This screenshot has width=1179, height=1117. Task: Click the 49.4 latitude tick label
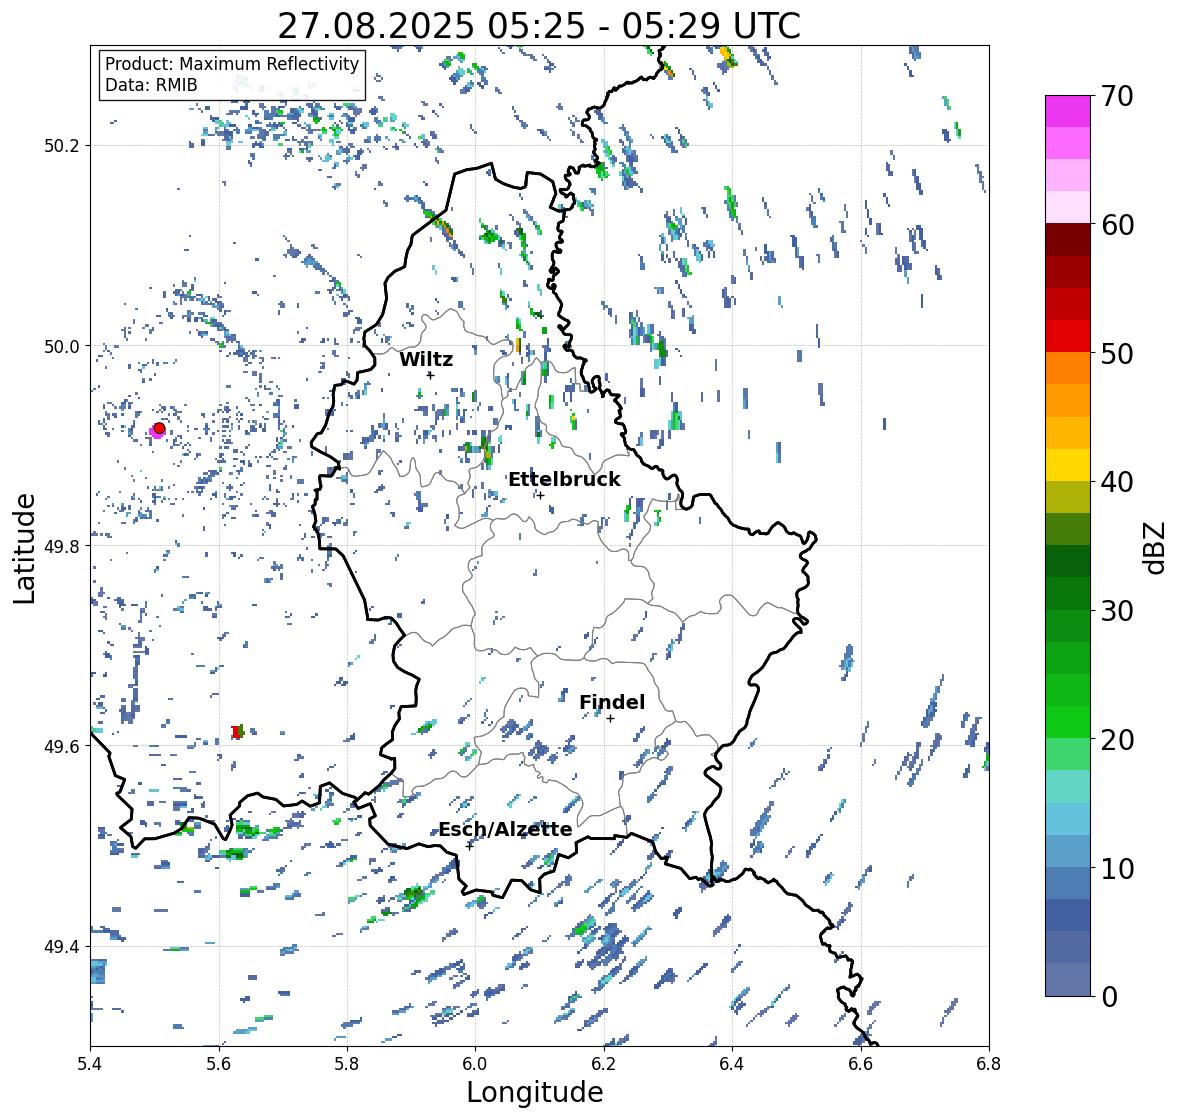[x=62, y=947]
